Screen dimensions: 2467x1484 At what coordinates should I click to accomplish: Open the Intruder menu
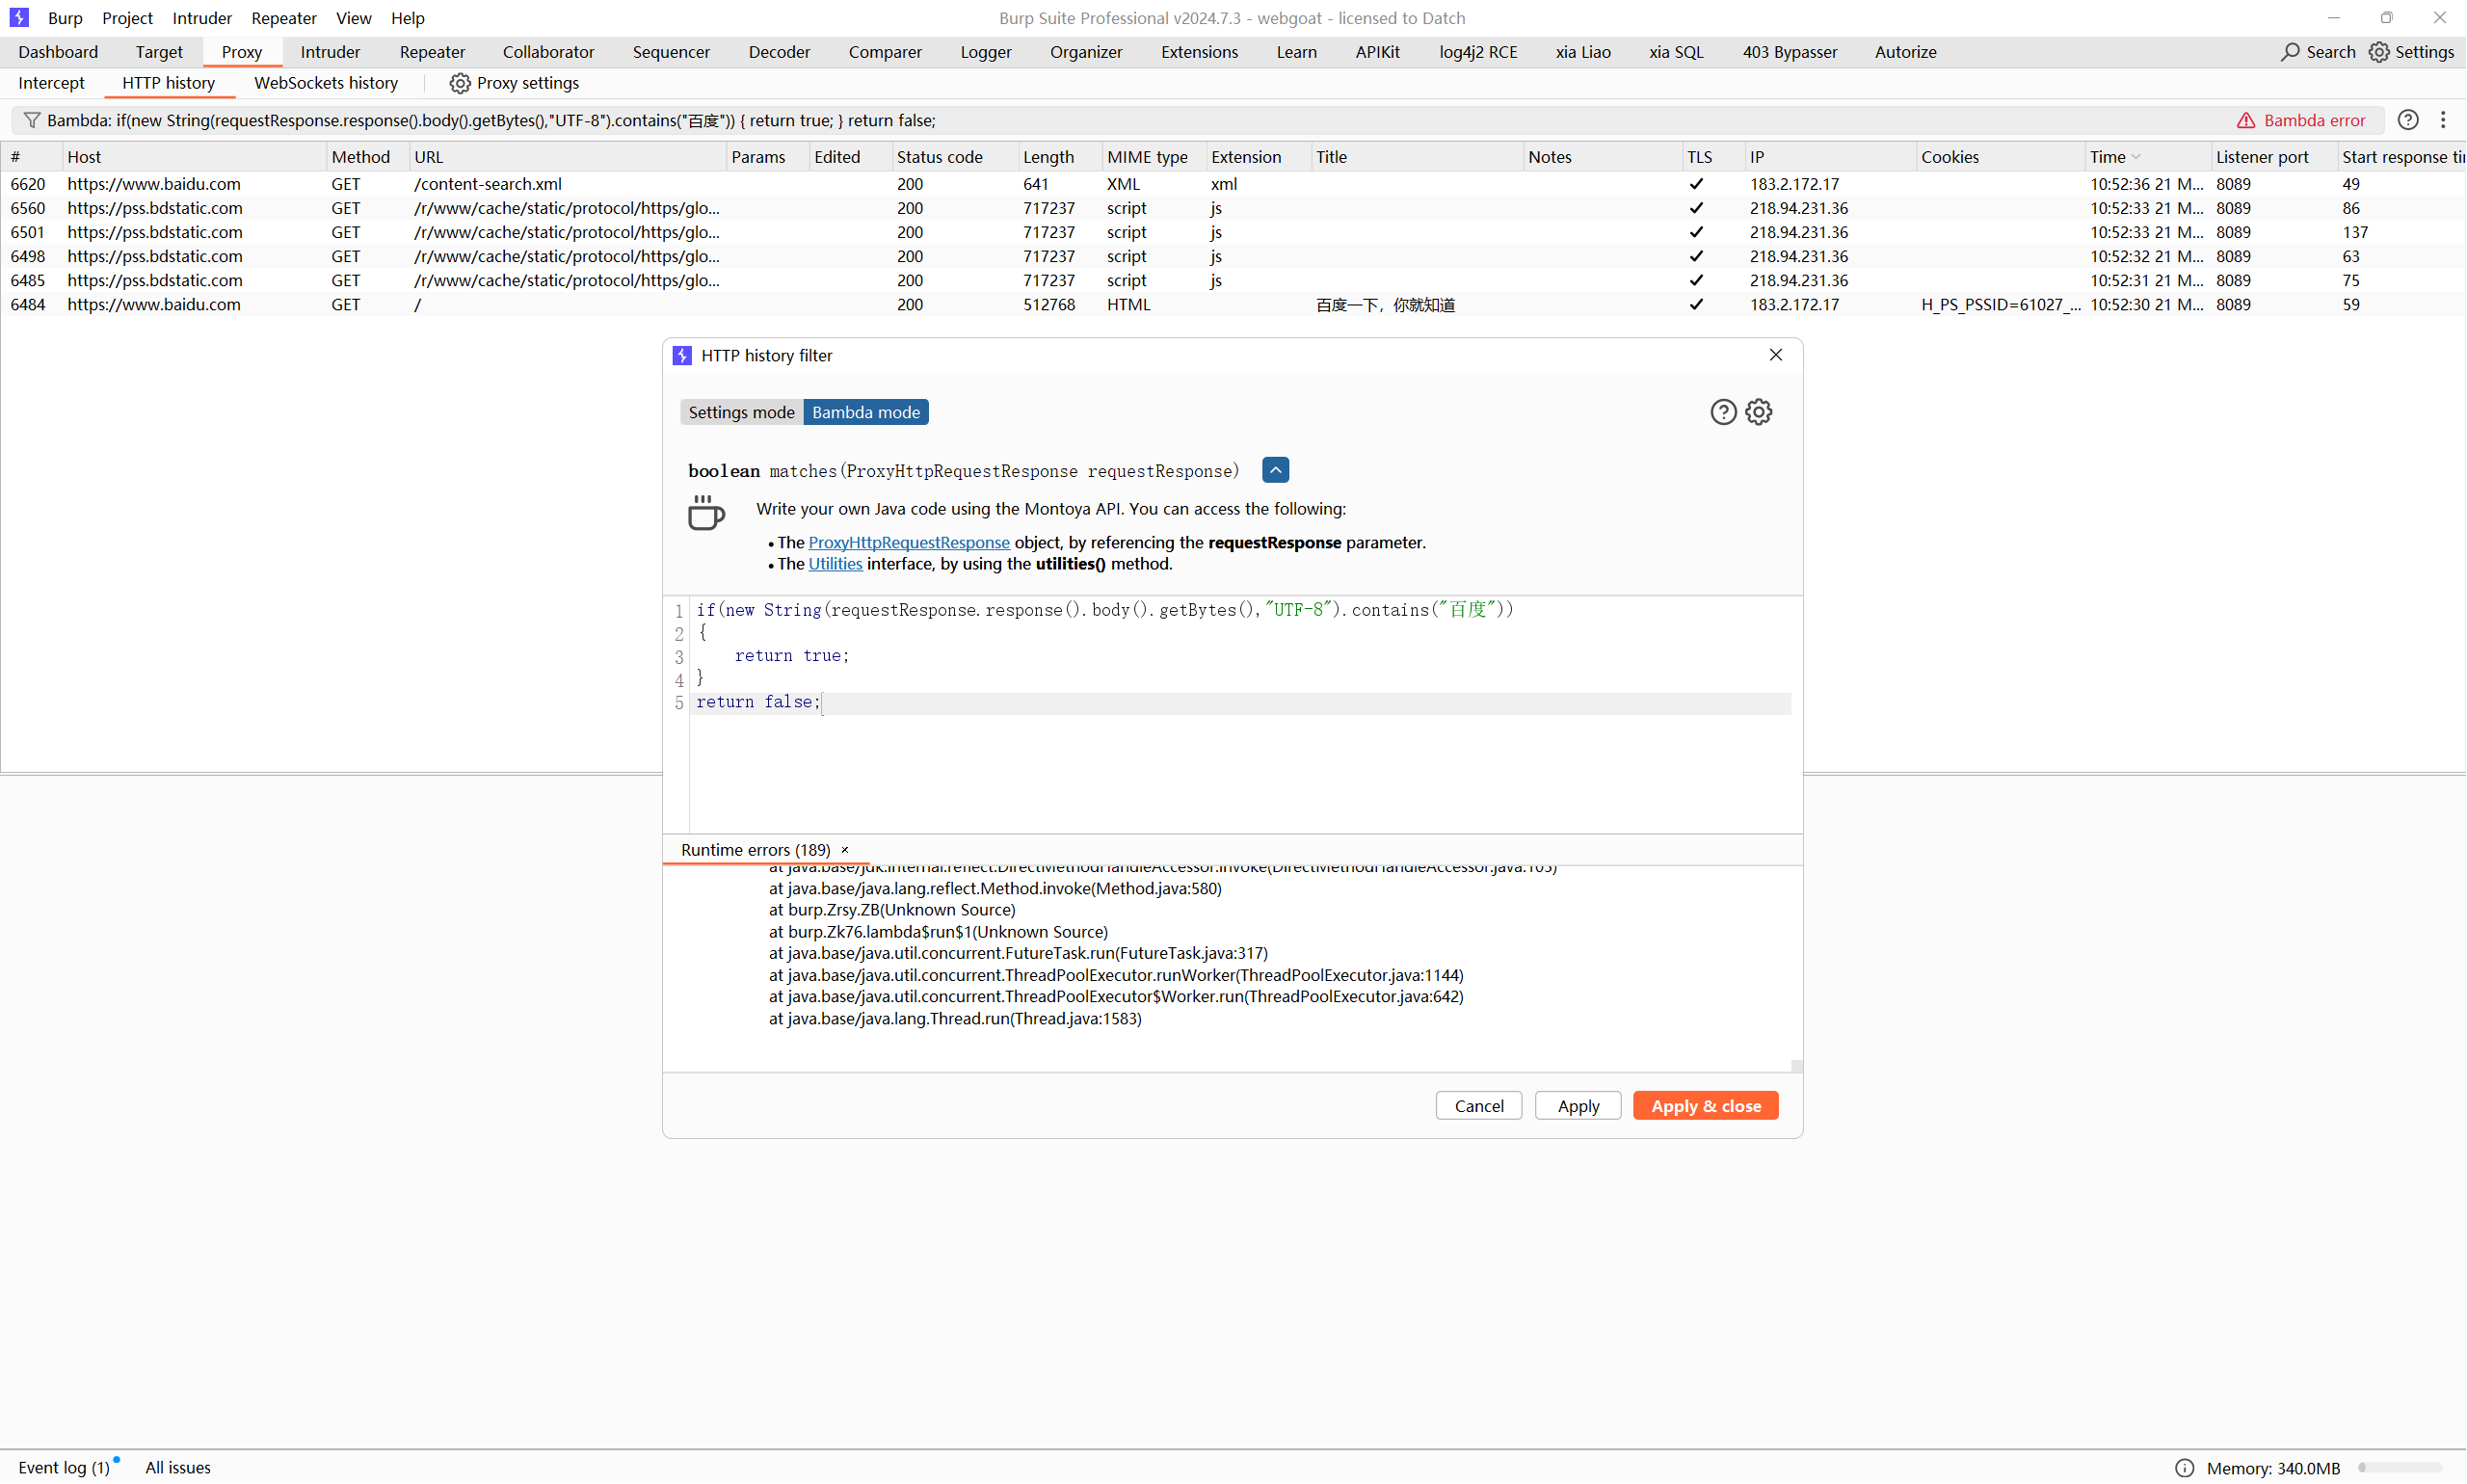[x=202, y=17]
